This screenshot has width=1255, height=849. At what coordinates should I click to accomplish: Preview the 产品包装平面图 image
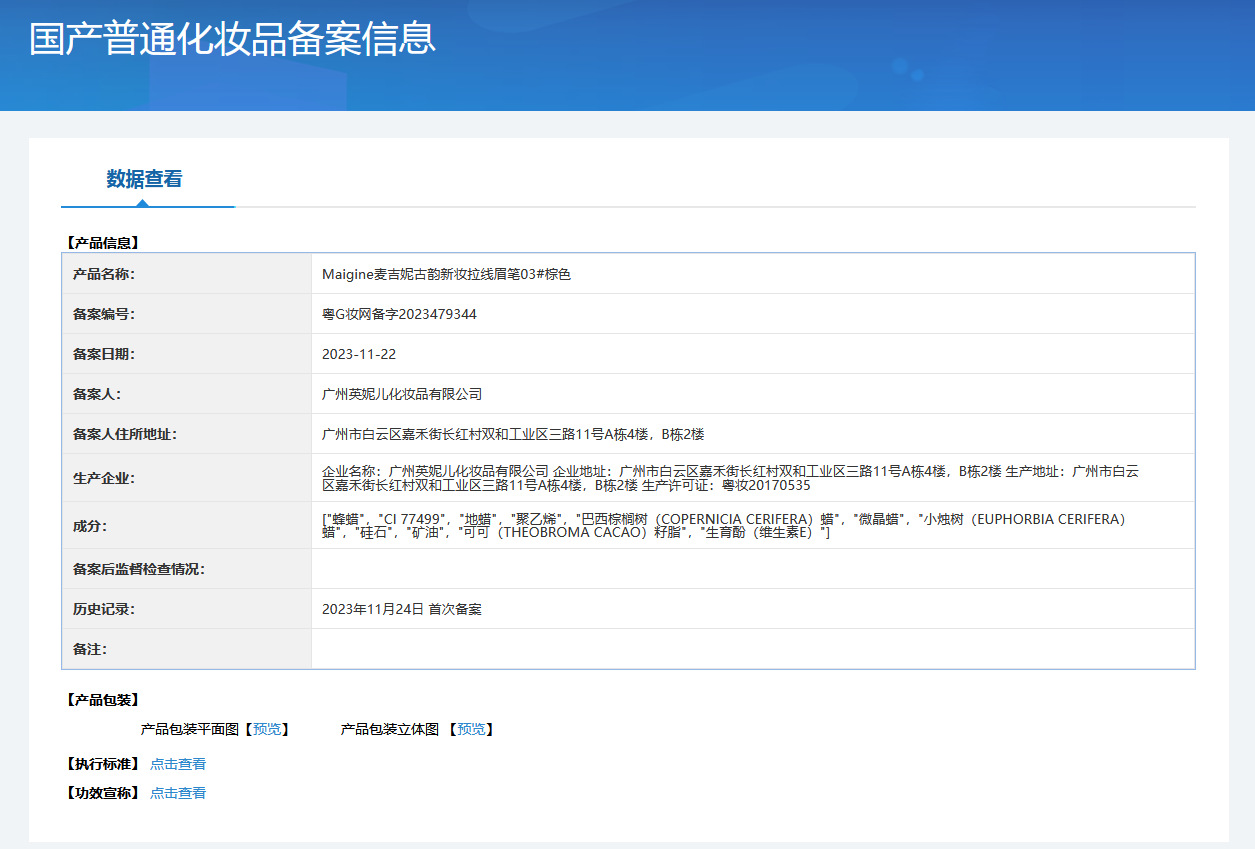(x=267, y=729)
